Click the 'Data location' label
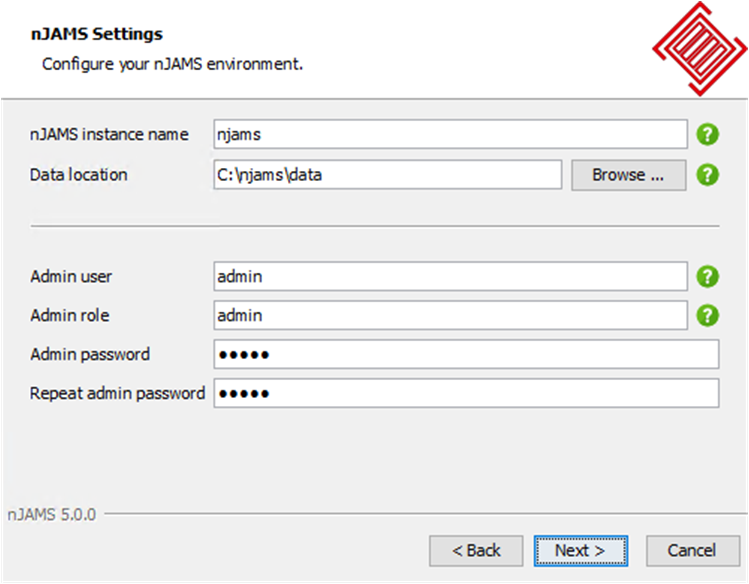The height and width of the screenshot is (584, 749). coord(79,175)
